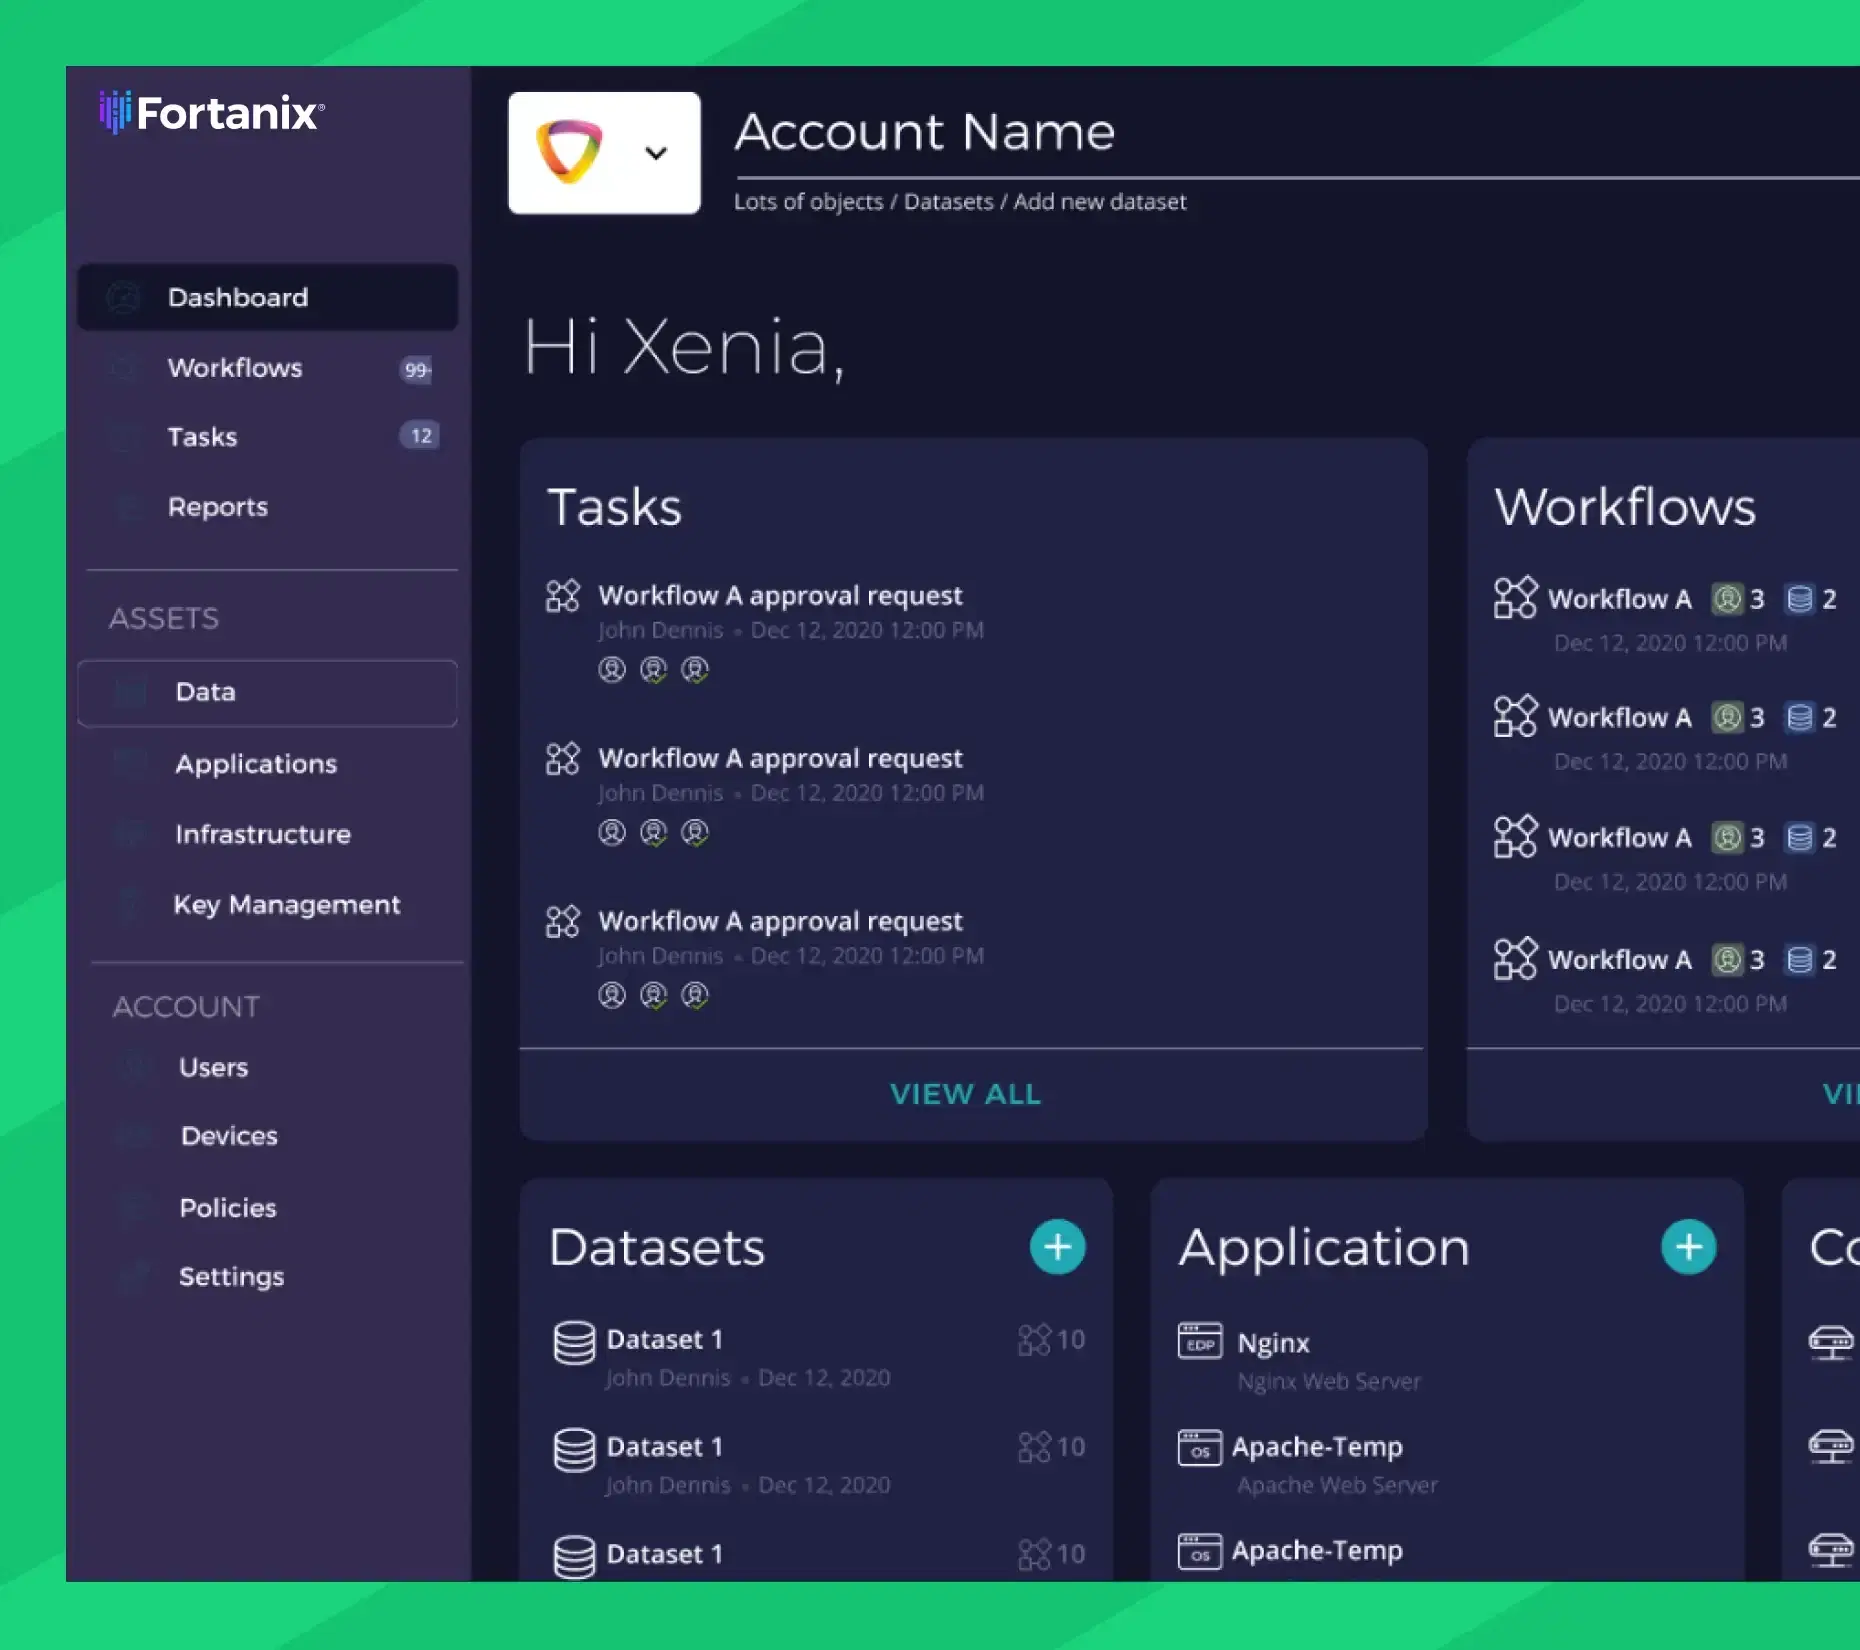Click first approver avatar under first task
The image size is (1860, 1650).
click(612, 670)
